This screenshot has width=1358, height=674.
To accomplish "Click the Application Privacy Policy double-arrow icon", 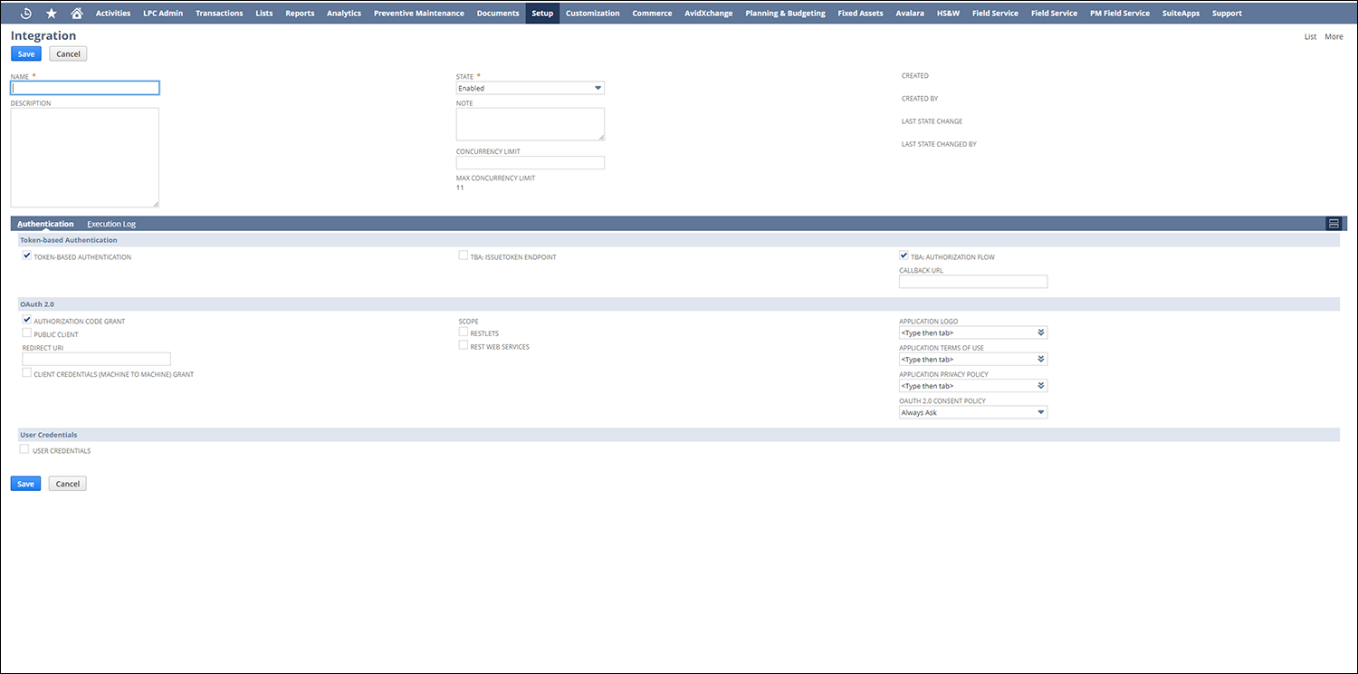I will click(x=1041, y=386).
